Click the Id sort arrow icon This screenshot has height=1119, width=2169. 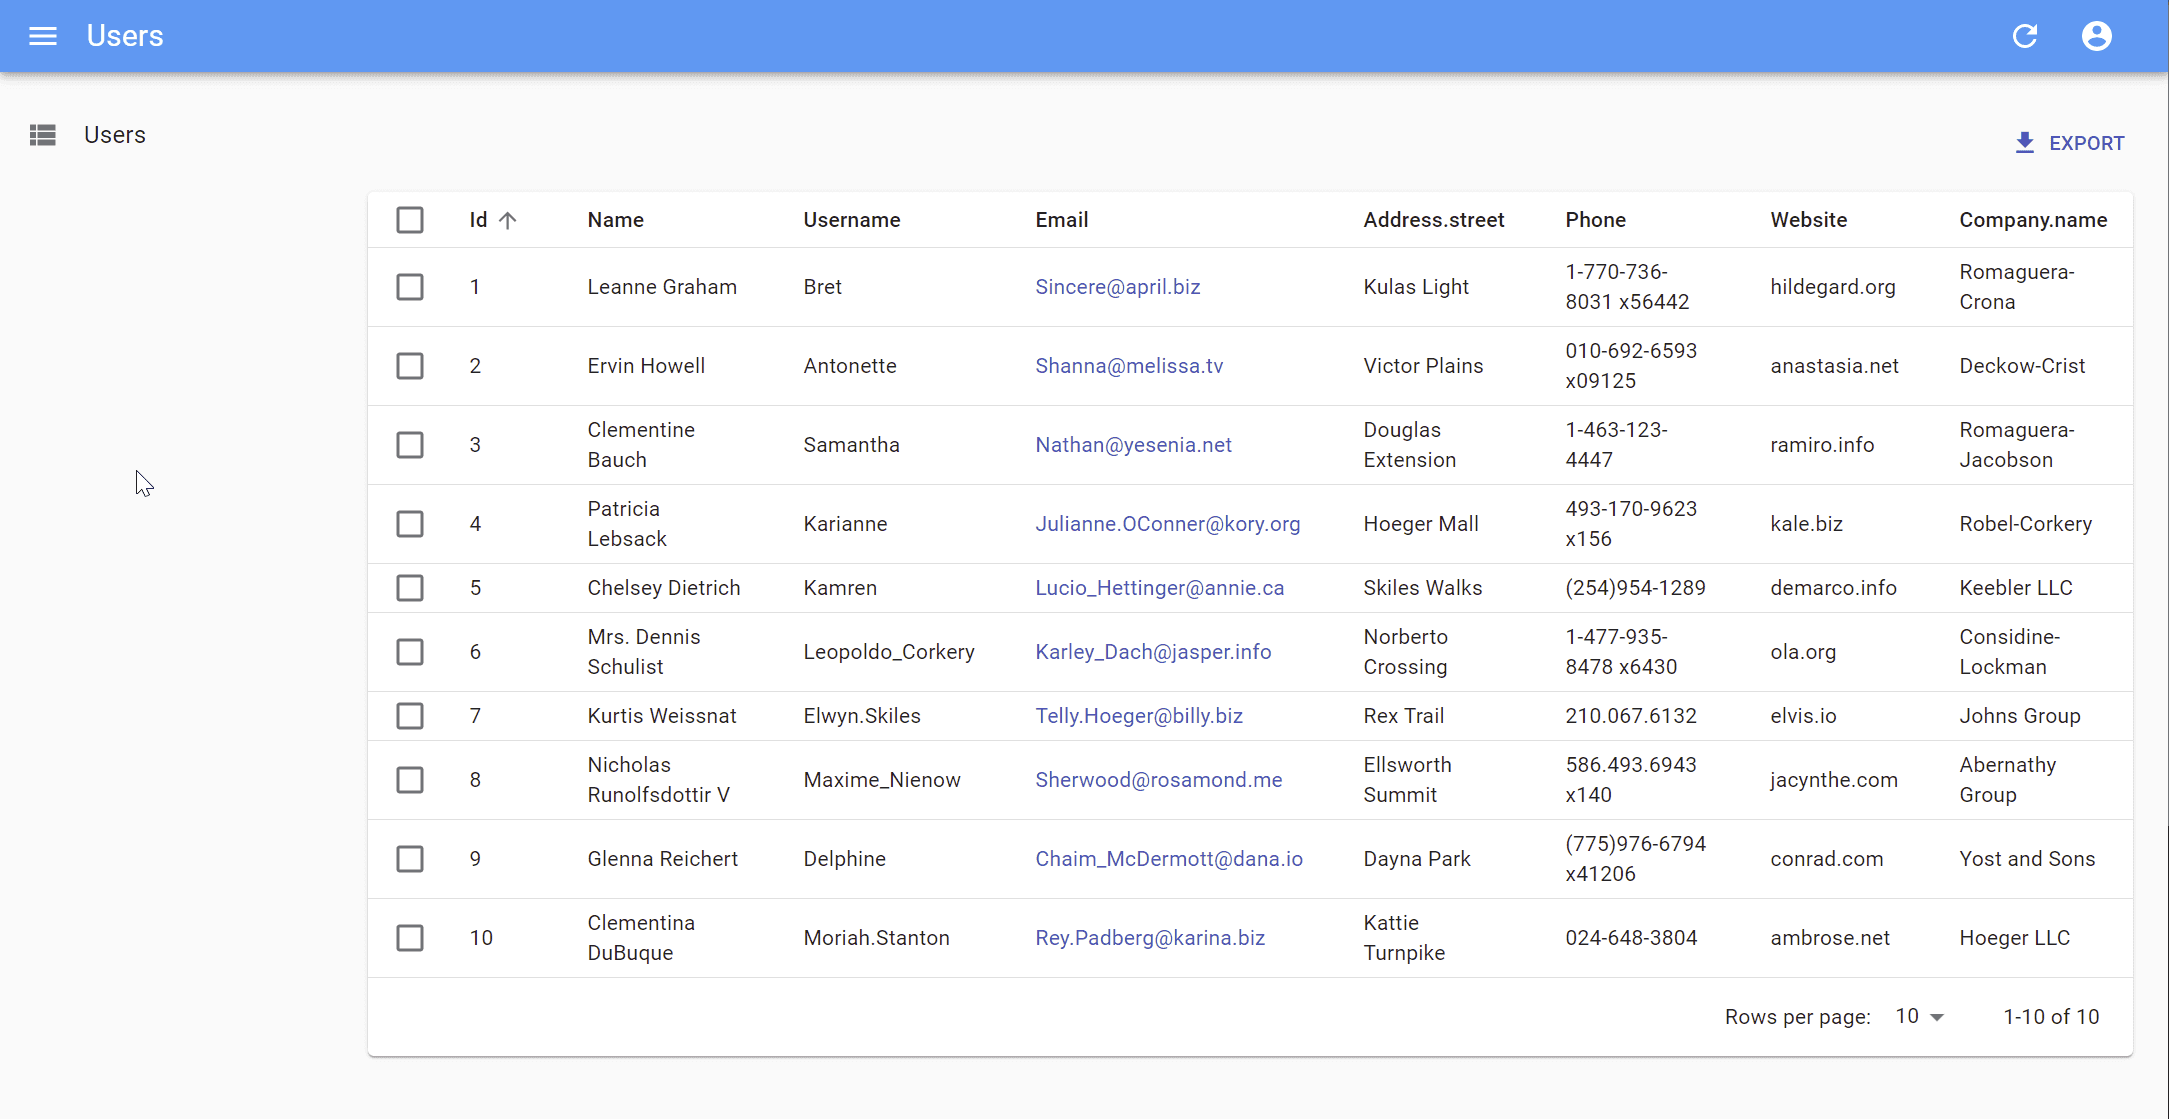coord(508,220)
